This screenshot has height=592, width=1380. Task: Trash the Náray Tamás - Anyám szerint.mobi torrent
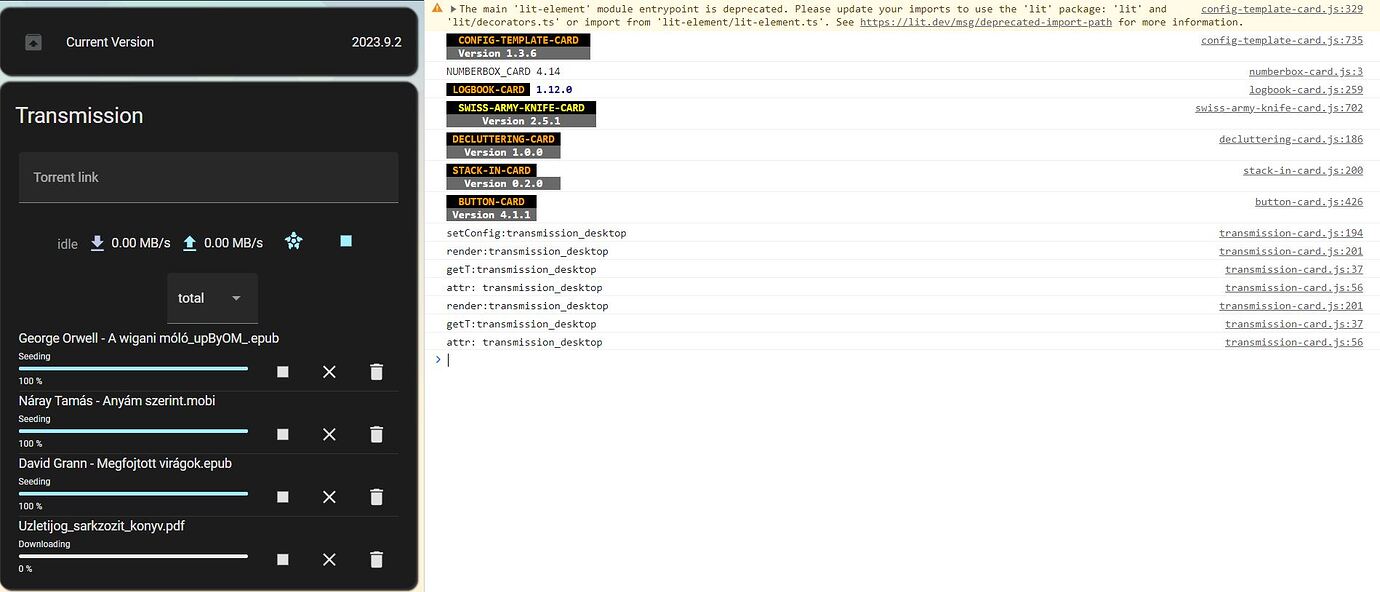376,434
